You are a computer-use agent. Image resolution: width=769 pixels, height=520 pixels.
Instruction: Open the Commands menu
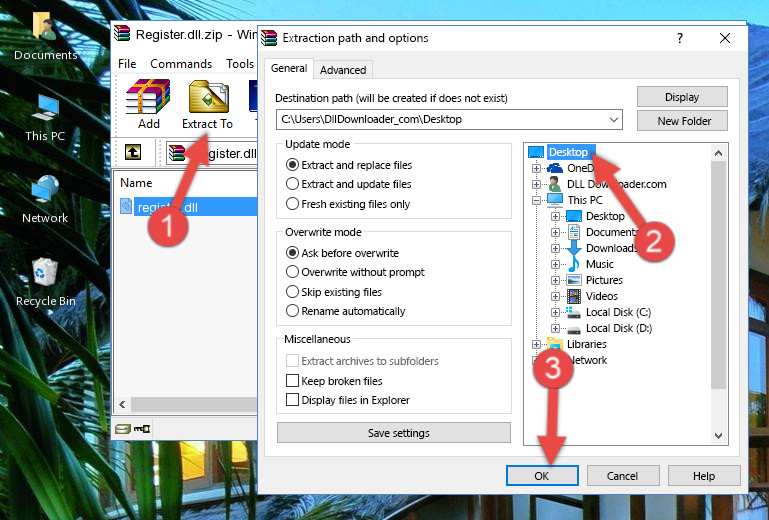pyautogui.click(x=181, y=64)
